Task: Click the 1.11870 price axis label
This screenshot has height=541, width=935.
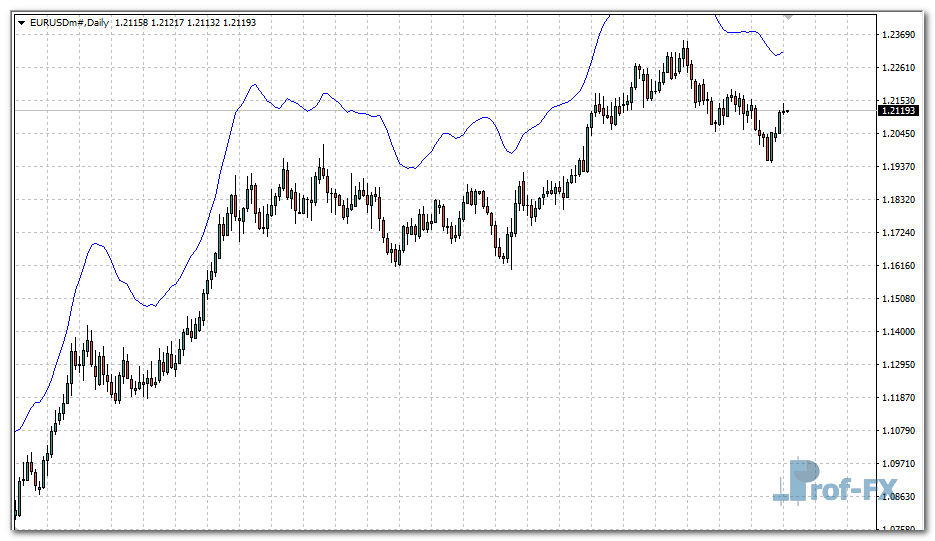Action: (900, 398)
